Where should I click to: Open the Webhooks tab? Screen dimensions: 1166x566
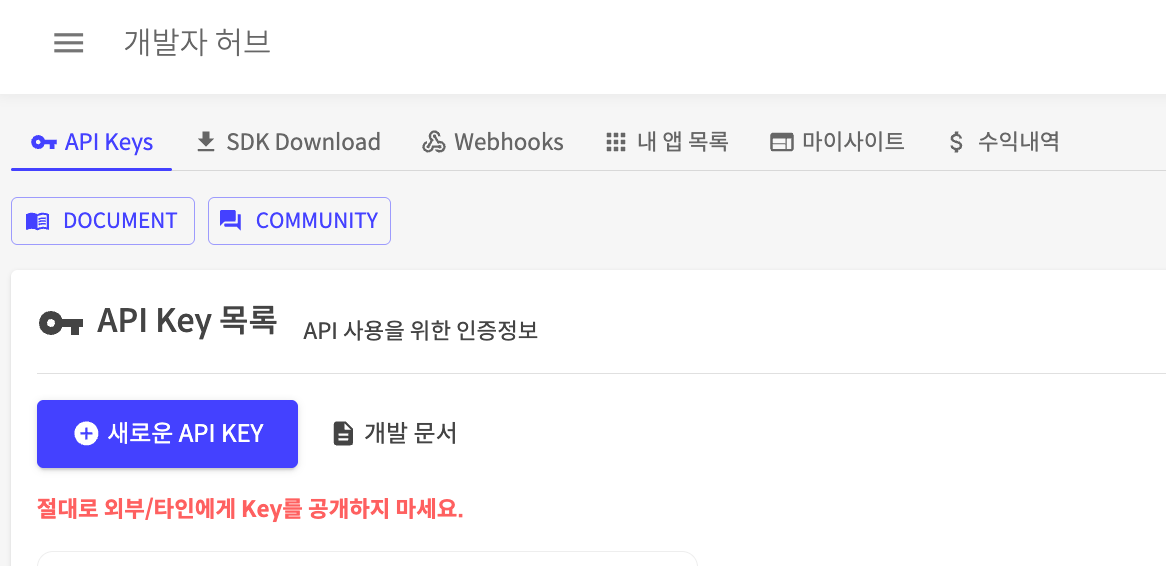point(493,141)
